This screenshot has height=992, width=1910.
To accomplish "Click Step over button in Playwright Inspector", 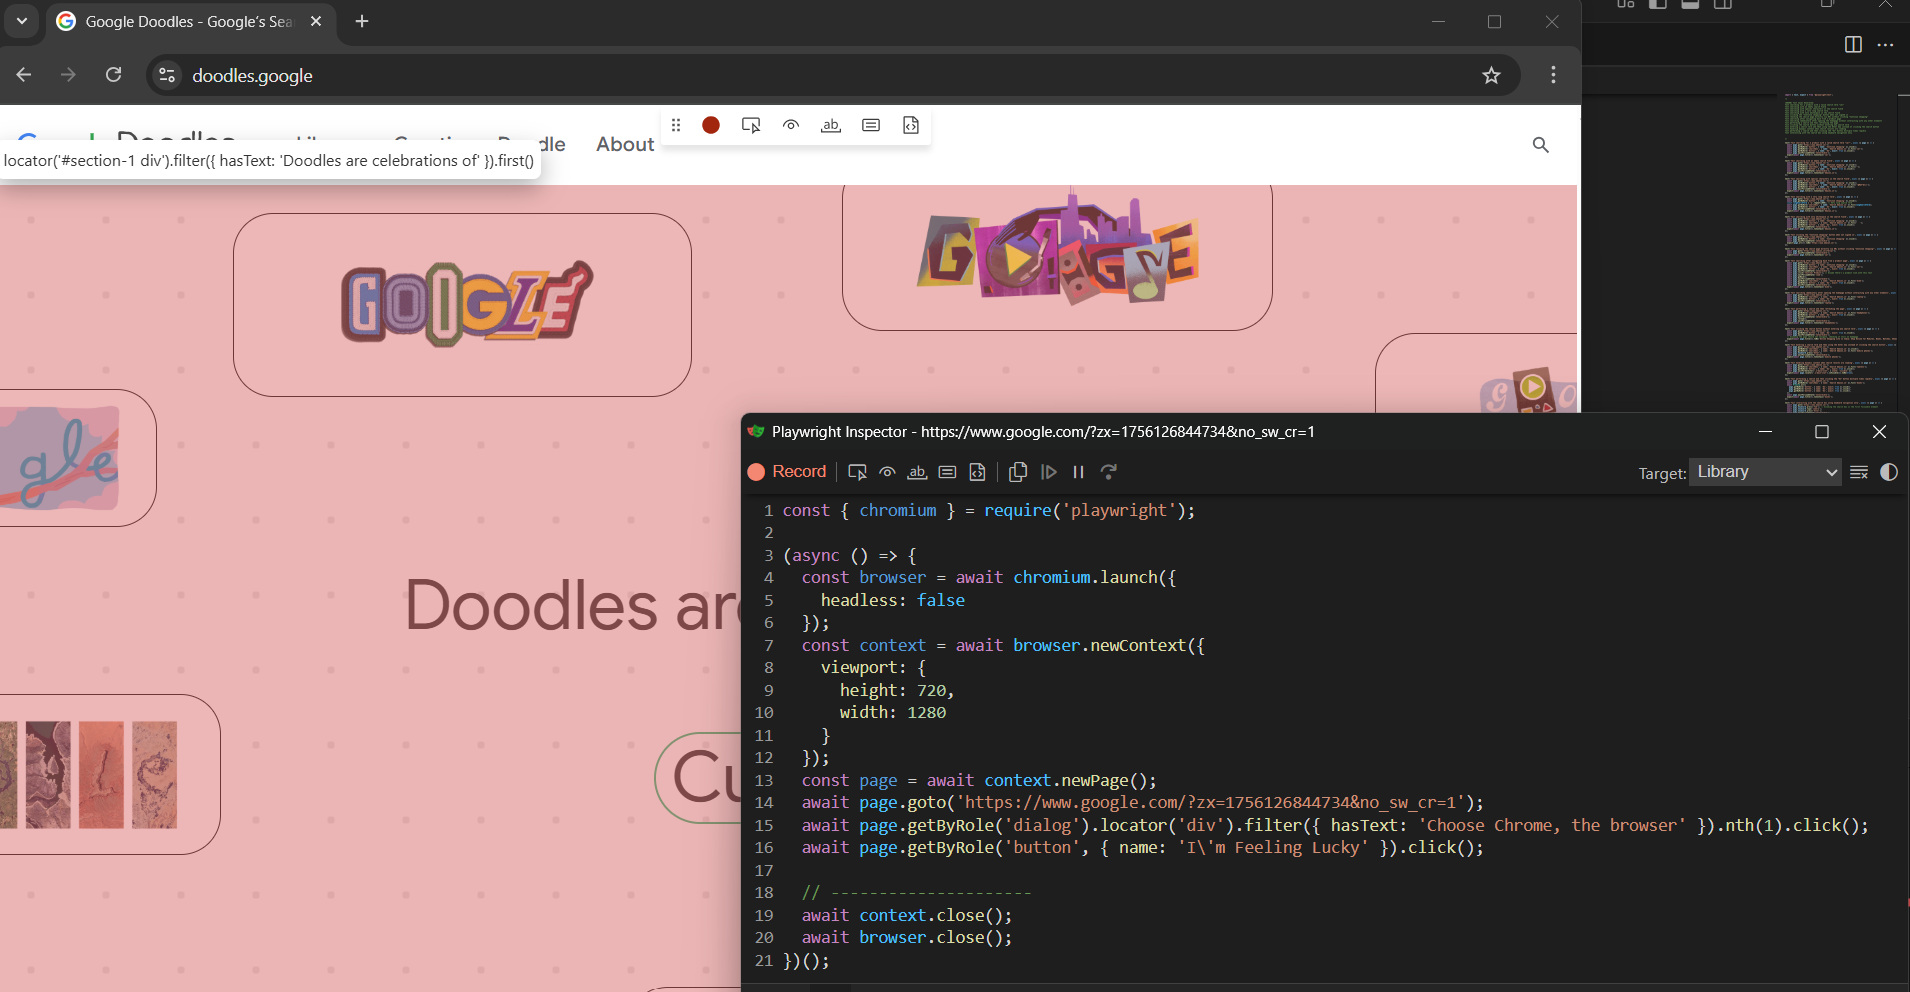I will (x=1108, y=472).
